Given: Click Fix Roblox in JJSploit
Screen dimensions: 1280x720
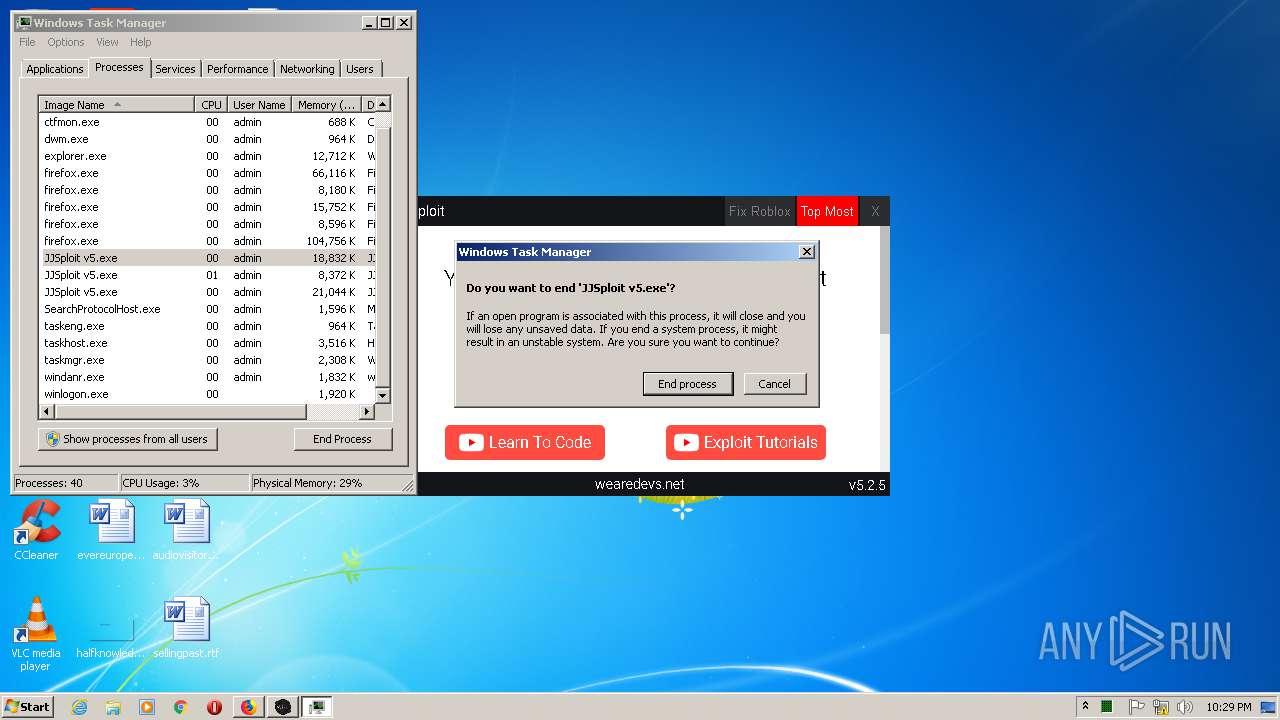Looking at the screenshot, I should coord(760,211).
